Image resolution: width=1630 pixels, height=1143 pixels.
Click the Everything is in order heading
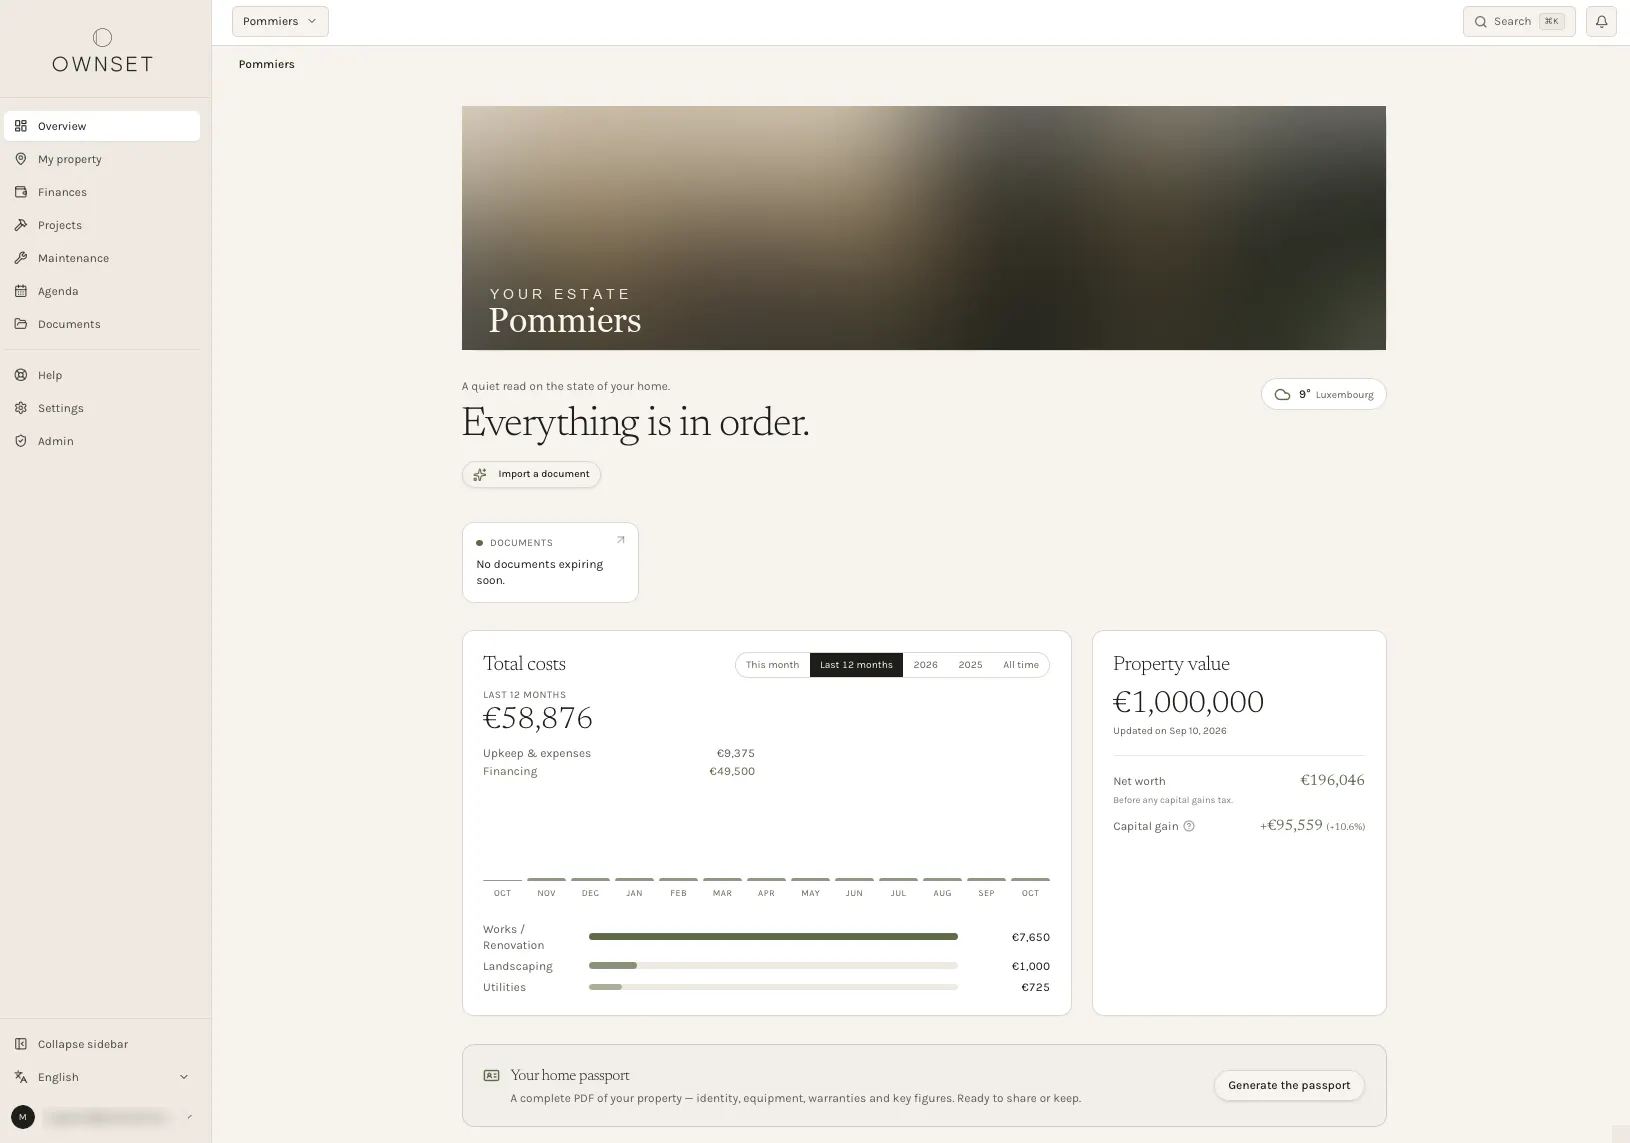pyautogui.click(x=635, y=423)
